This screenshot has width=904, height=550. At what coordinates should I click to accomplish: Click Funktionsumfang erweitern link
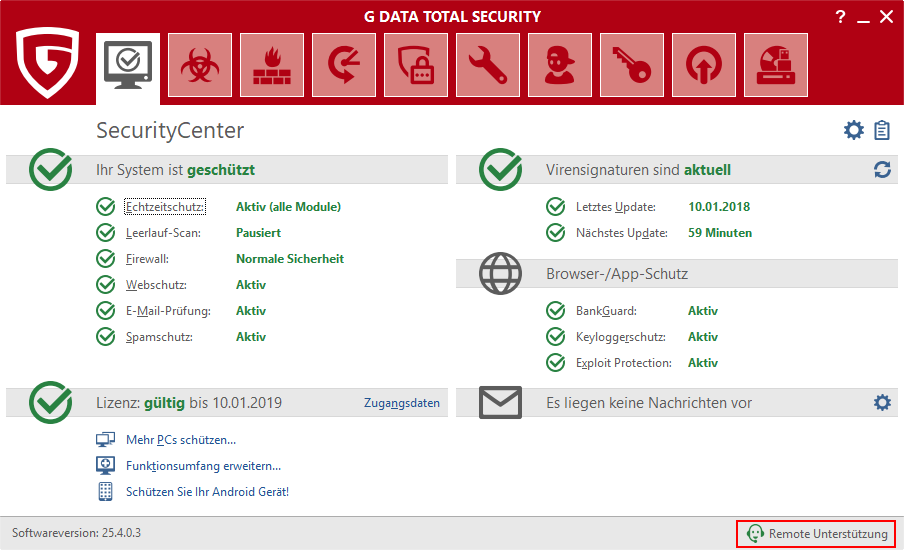(204, 466)
